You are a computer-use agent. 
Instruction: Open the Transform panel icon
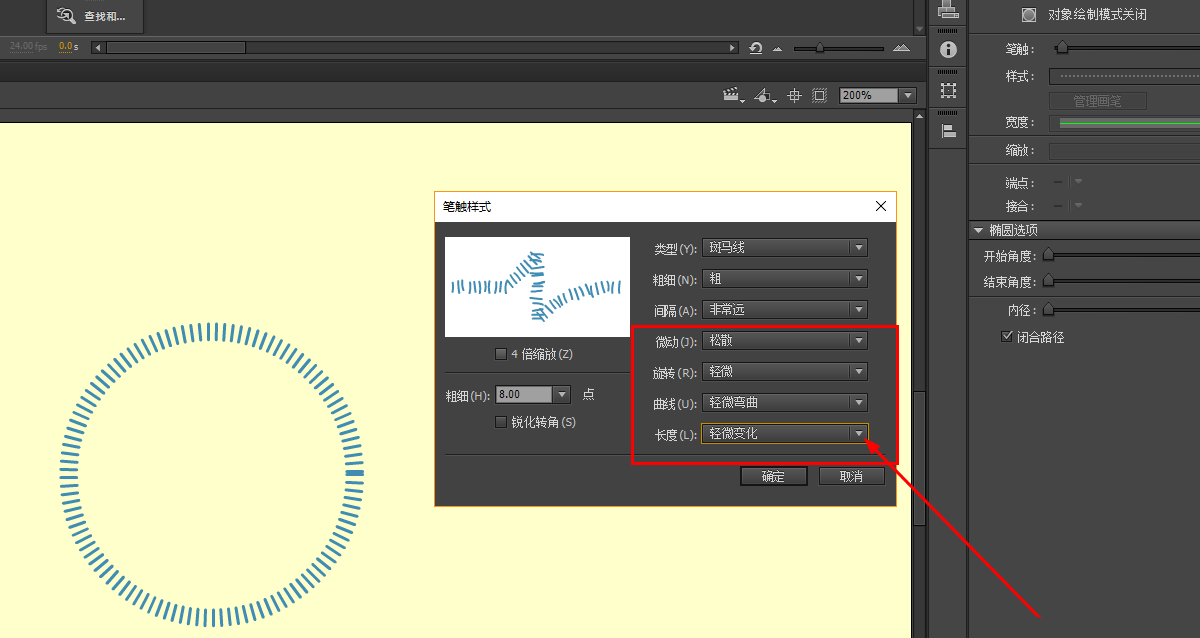tap(948, 90)
